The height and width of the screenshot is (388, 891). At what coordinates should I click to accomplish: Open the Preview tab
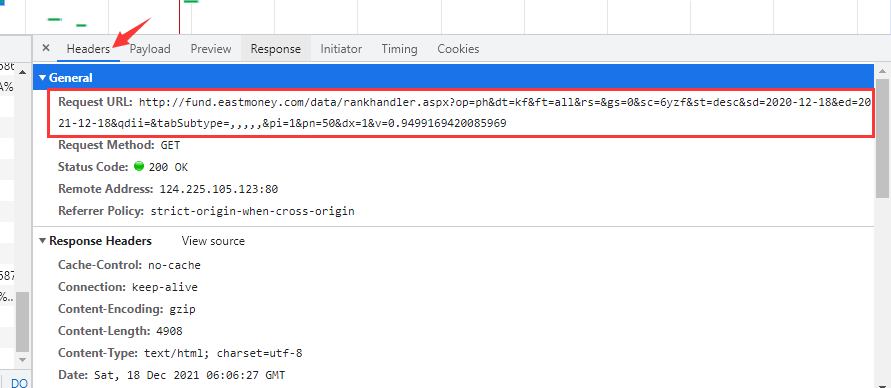click(x=211, y=49)
